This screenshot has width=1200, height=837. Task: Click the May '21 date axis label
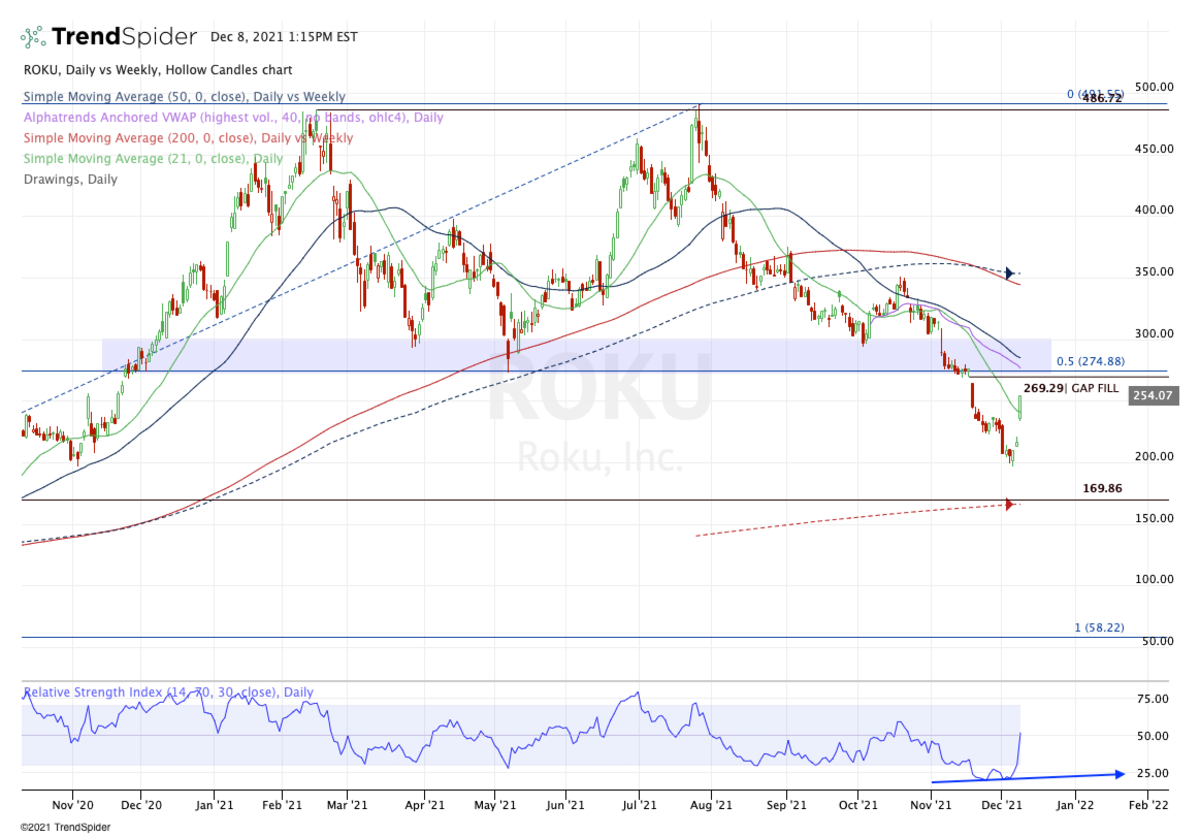(x=496, y=803)
